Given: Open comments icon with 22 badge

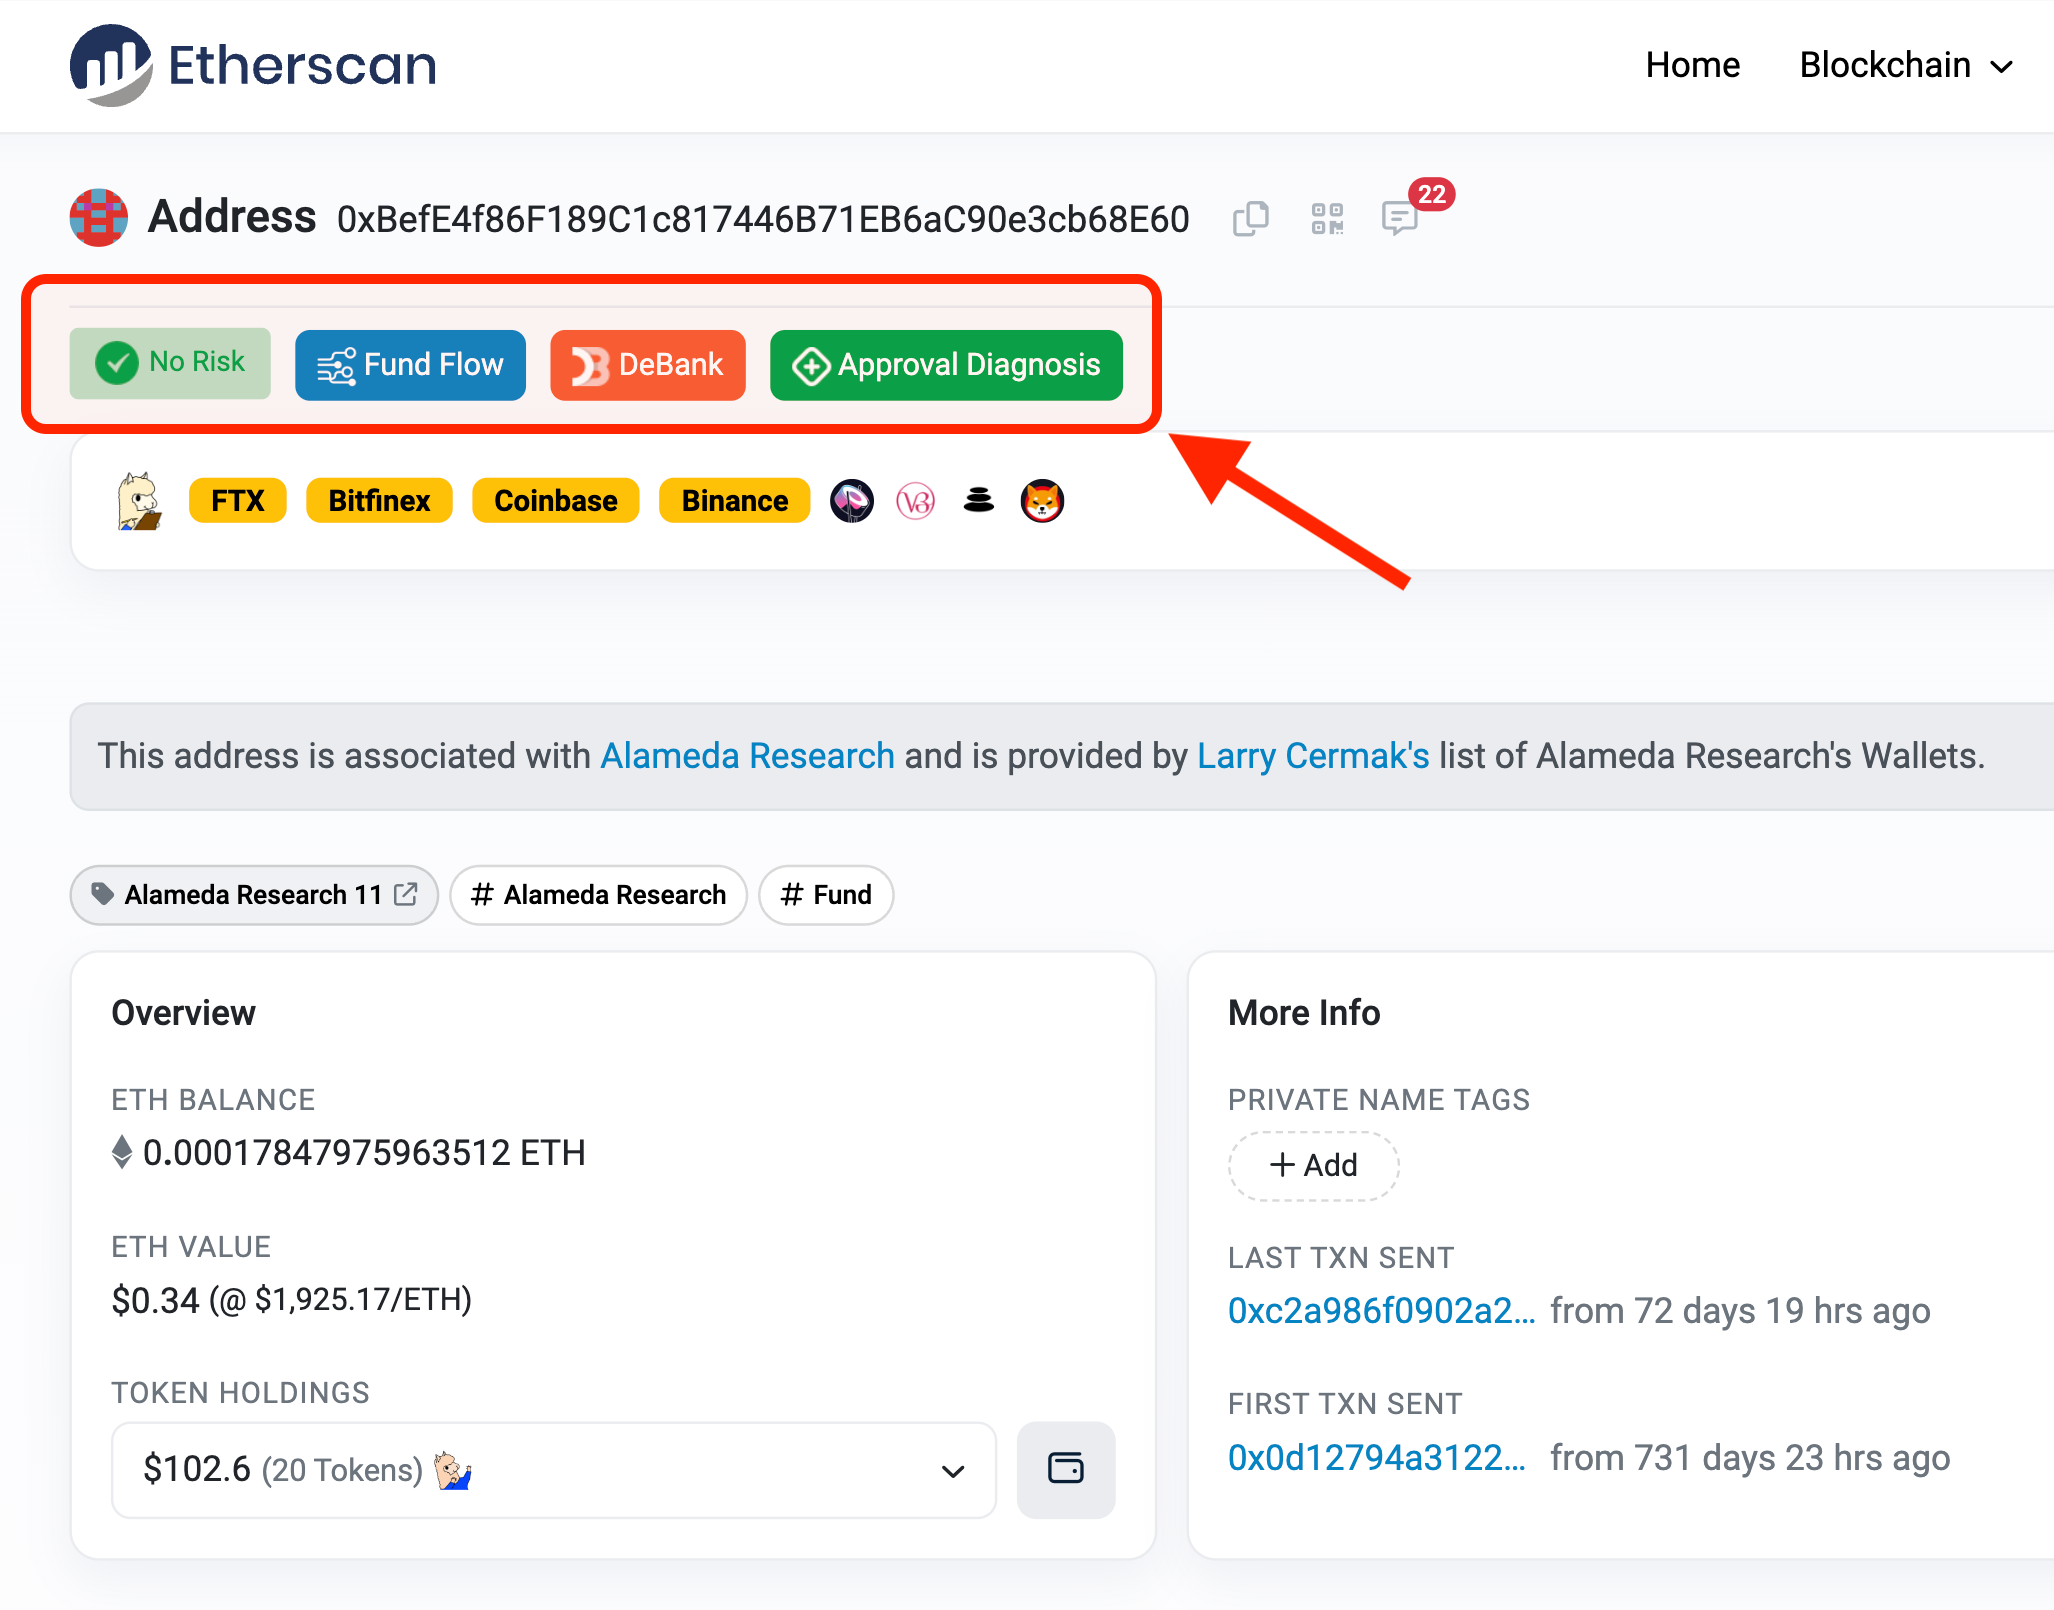Looking at the screenshot, I should [x=1400, y=216].
